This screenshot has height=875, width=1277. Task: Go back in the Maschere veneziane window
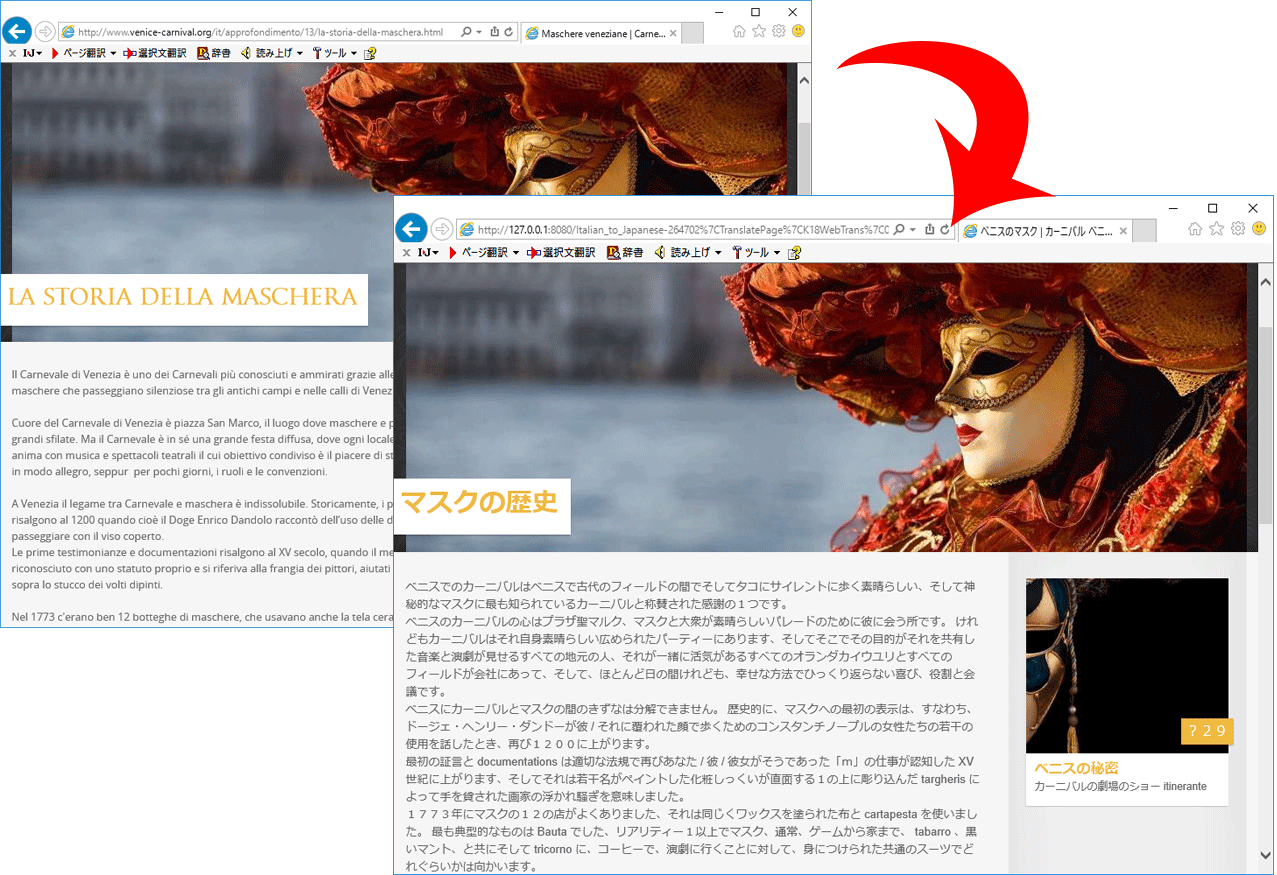point(19,31)
